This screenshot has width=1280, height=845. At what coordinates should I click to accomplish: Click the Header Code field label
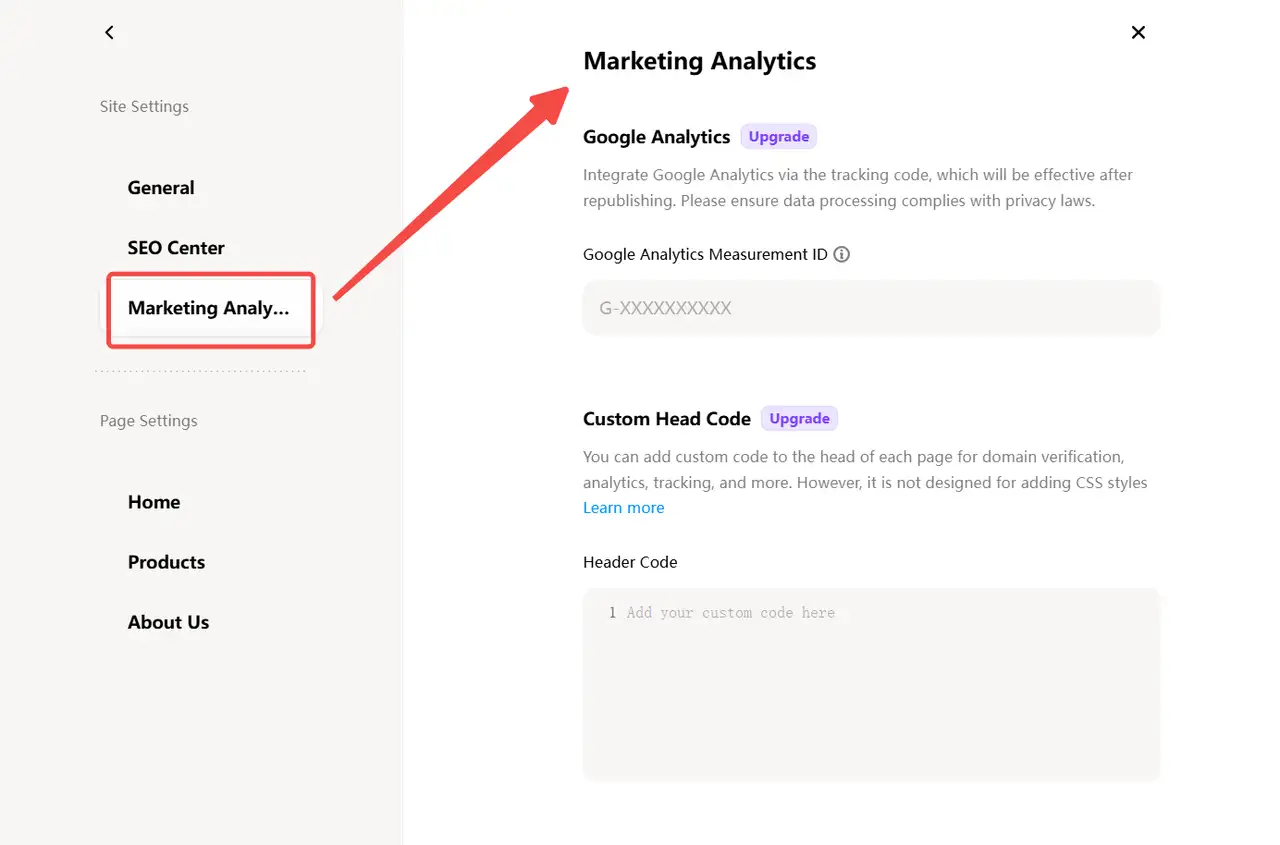[x=630, y=562]
